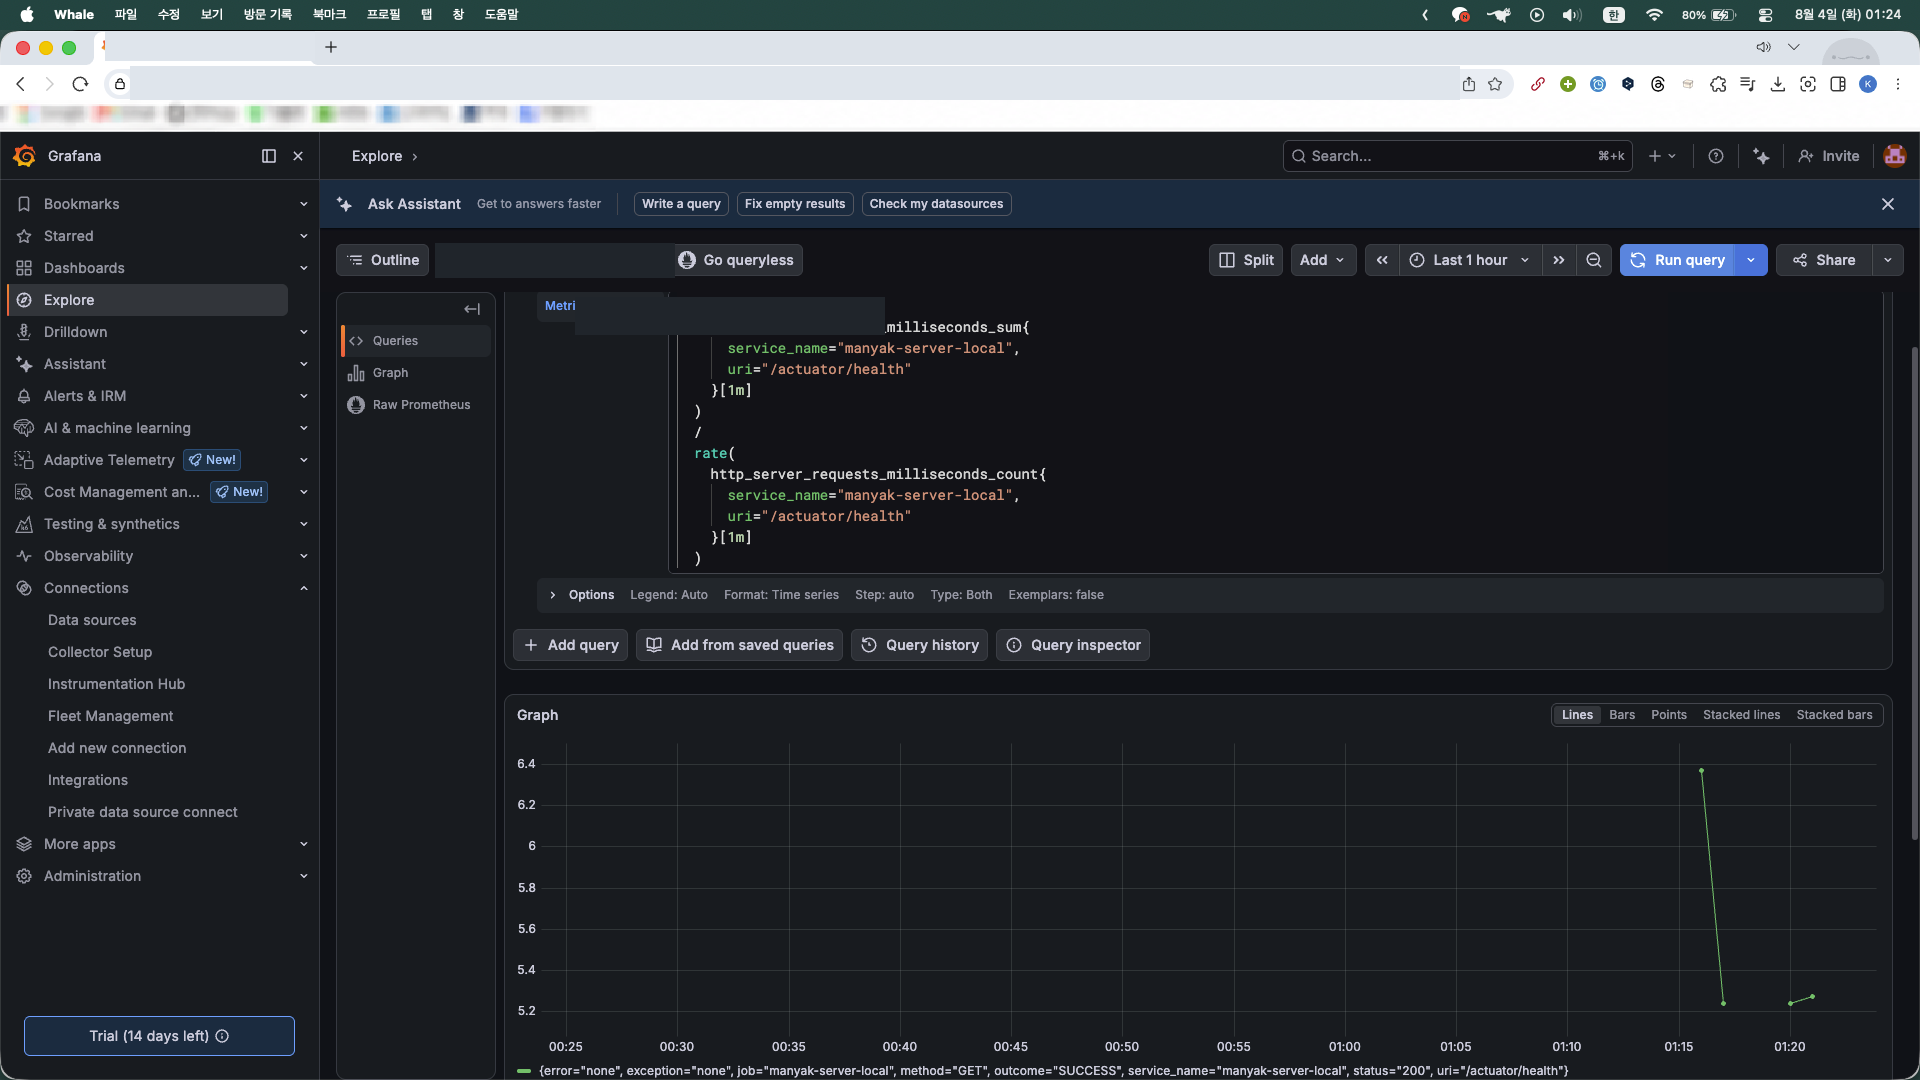Bookmark this page with the star icon
This screenshot has width=1920, height=1080.
(1495, 84)
